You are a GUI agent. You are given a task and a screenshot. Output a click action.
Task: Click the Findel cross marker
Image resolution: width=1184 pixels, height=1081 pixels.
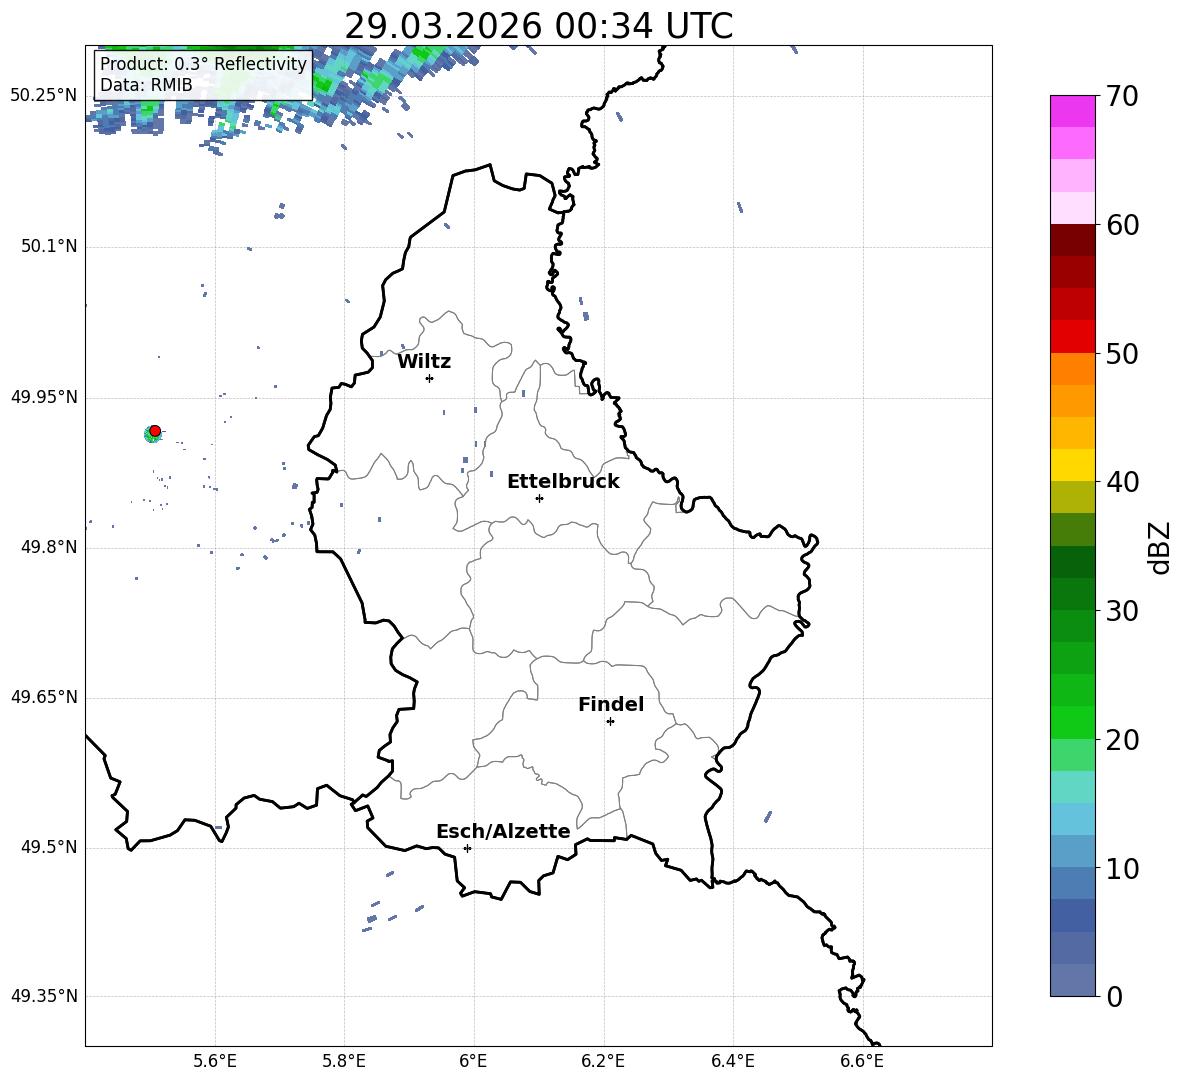click(x=610, y=722)
